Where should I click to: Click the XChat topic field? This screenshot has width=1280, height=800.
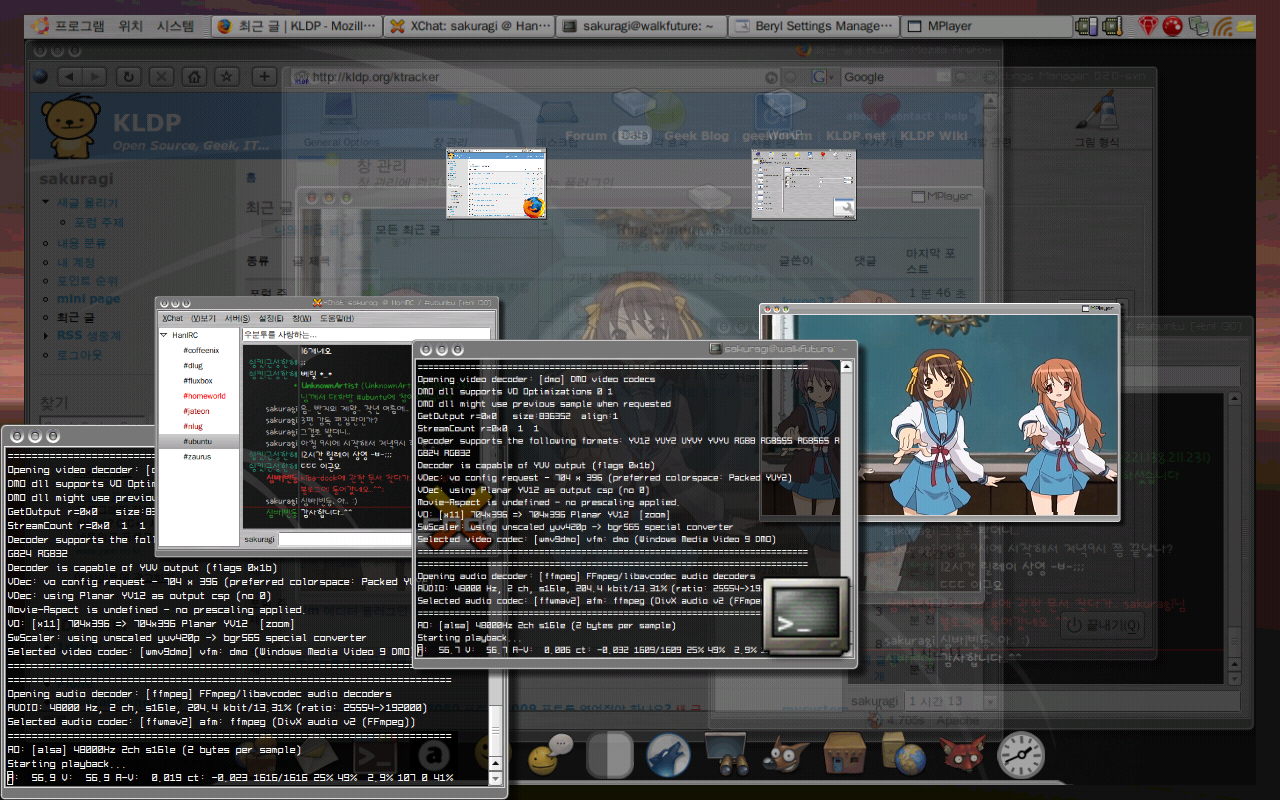[x=366, y=334]
